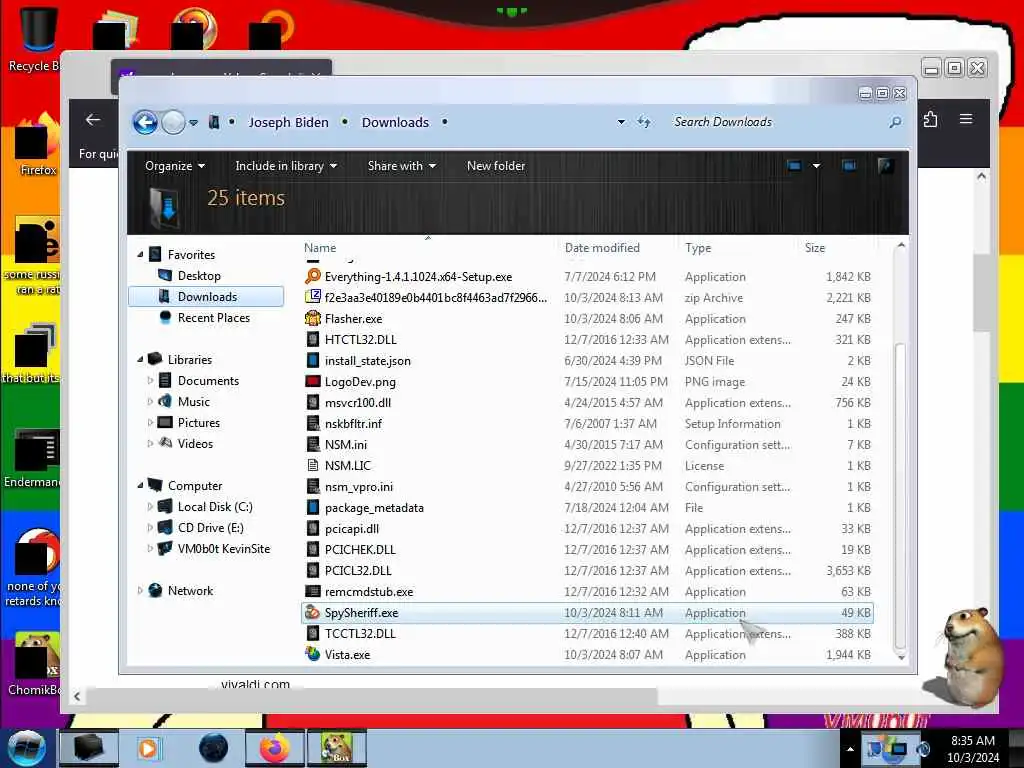
Task: Select nsm_vpro.ini file name
Action: [x=359, y=487]
